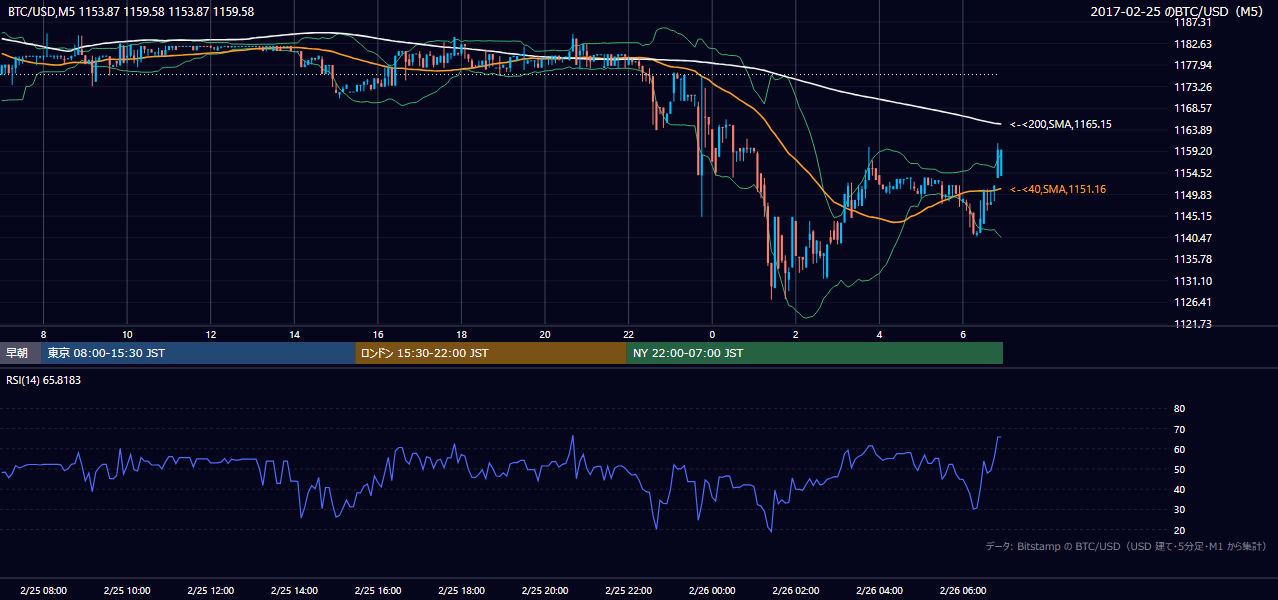Click the 2/25 14:00 date label

pyautogui.click(x=294, y=591)
